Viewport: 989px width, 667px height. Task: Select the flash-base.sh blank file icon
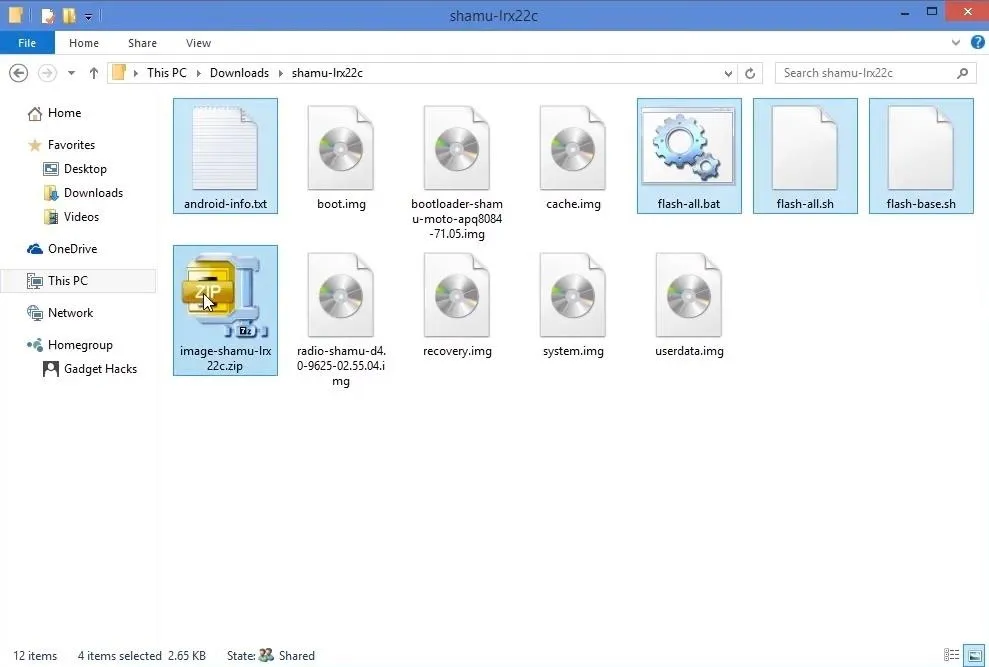tap(921, 149)
